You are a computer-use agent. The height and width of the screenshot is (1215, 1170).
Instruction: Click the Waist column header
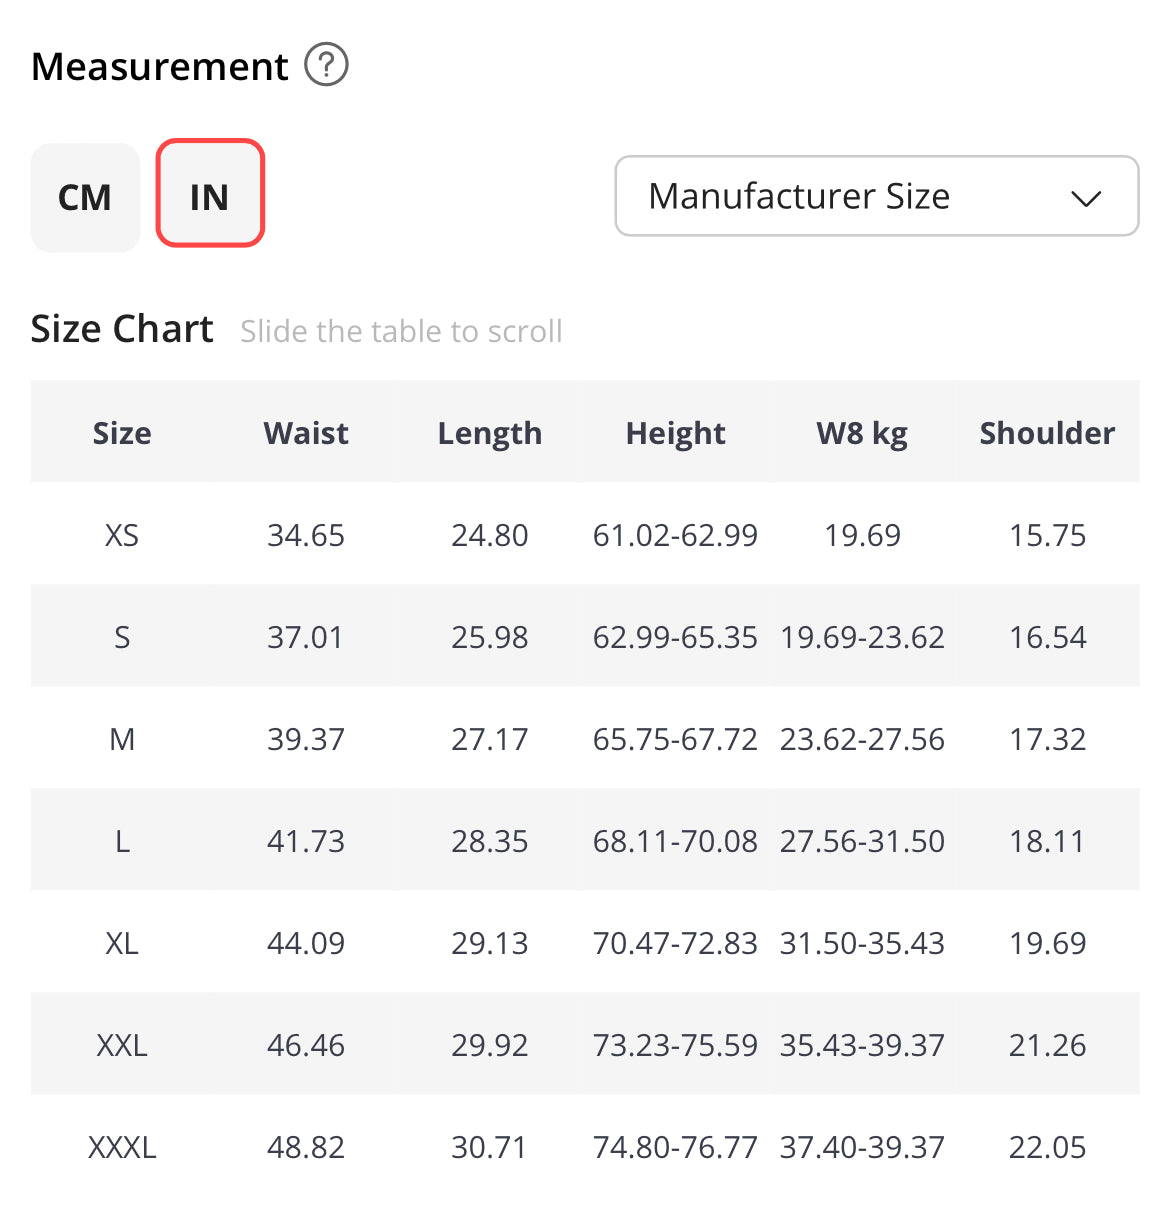point(306,433)
